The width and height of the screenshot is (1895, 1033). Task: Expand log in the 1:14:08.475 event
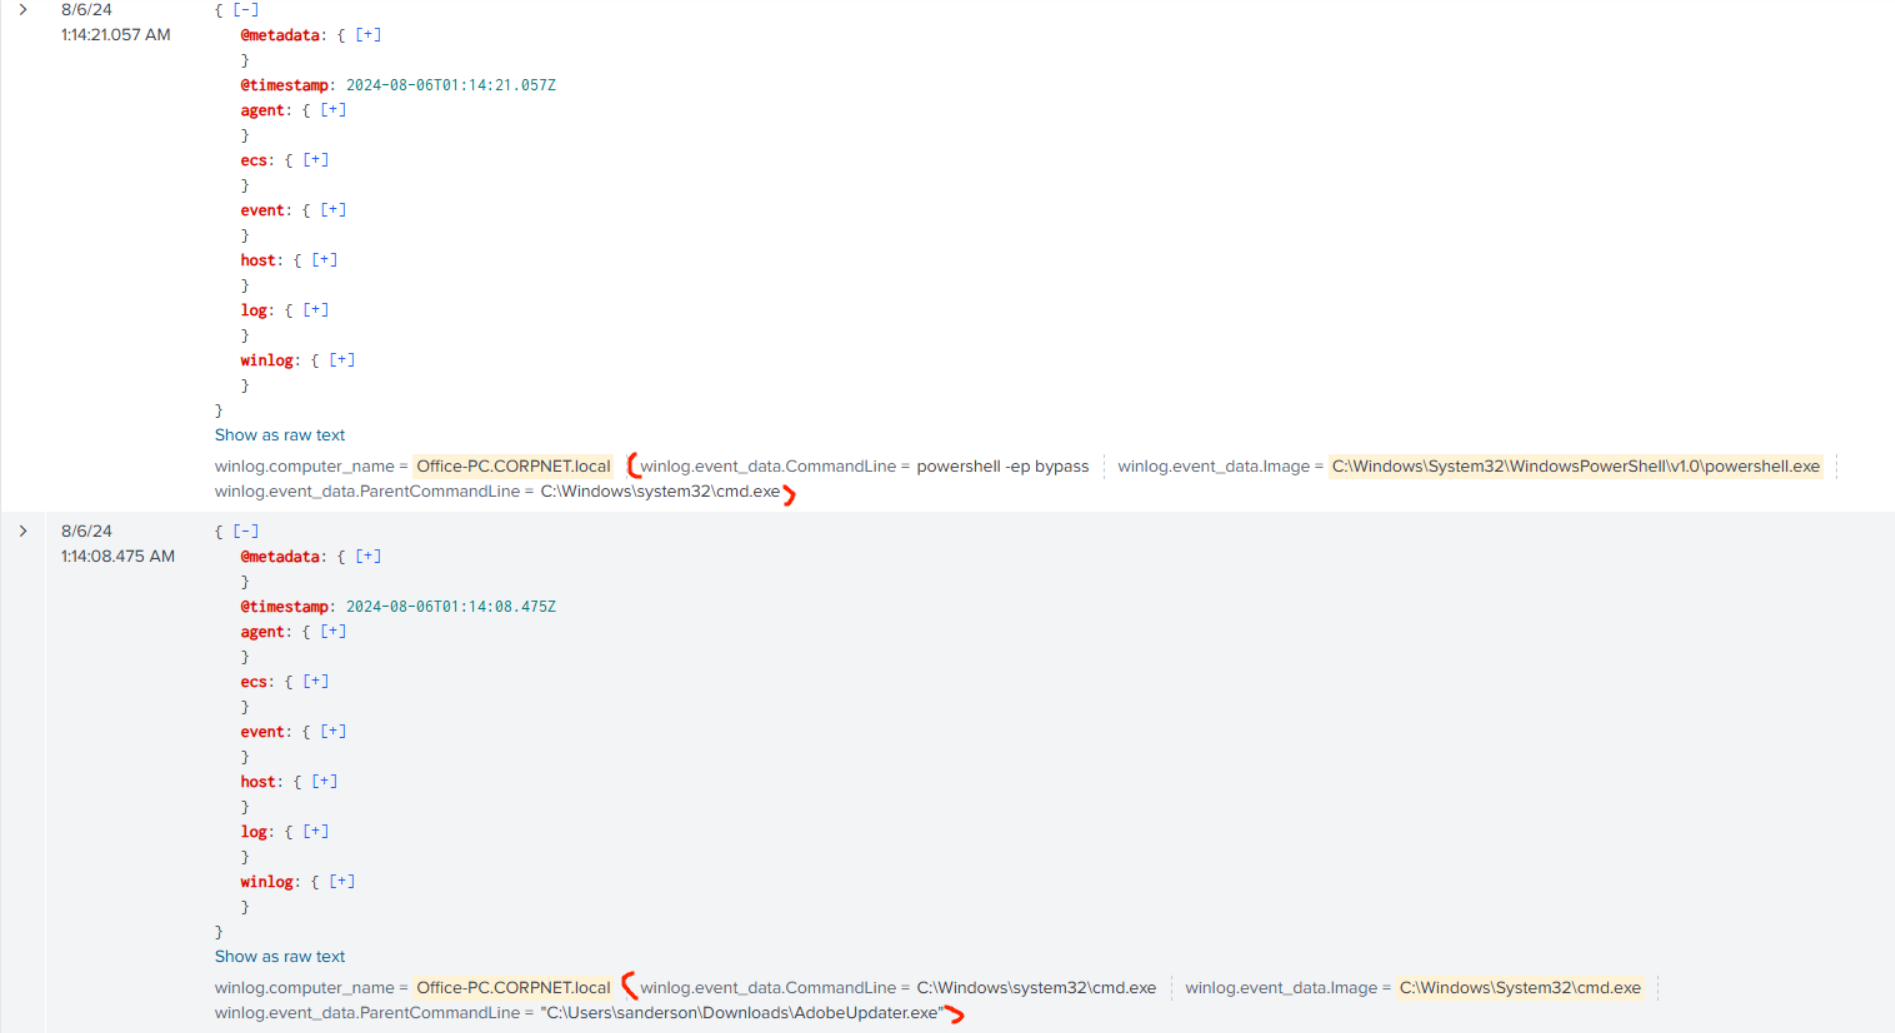(x=316, y=831)
